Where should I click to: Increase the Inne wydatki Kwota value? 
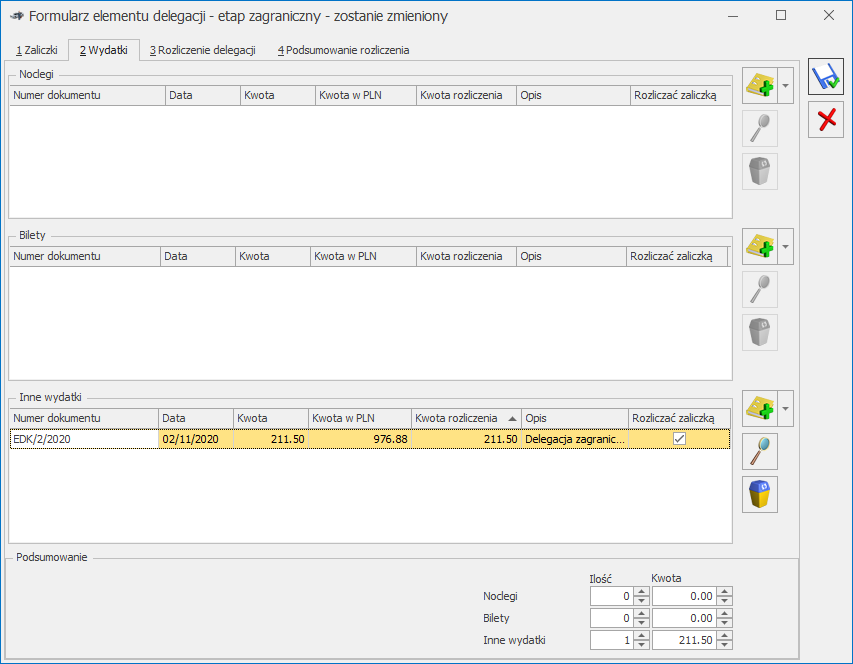(x=725, y=636)
